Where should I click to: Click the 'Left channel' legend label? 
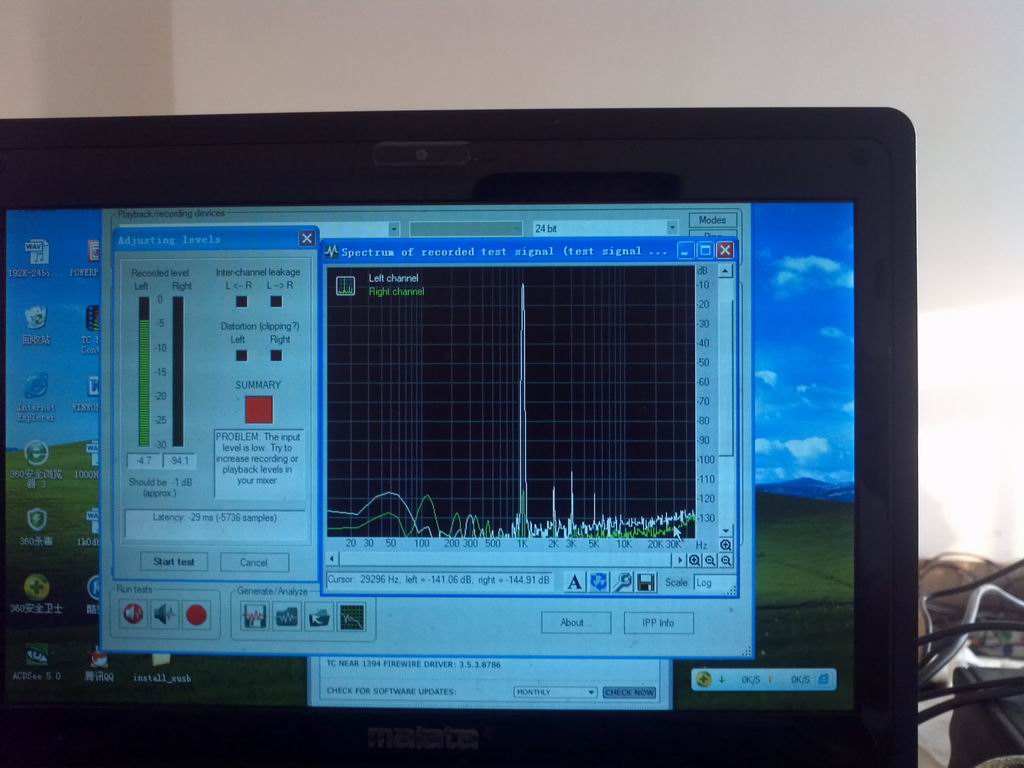tap(393, 278)
